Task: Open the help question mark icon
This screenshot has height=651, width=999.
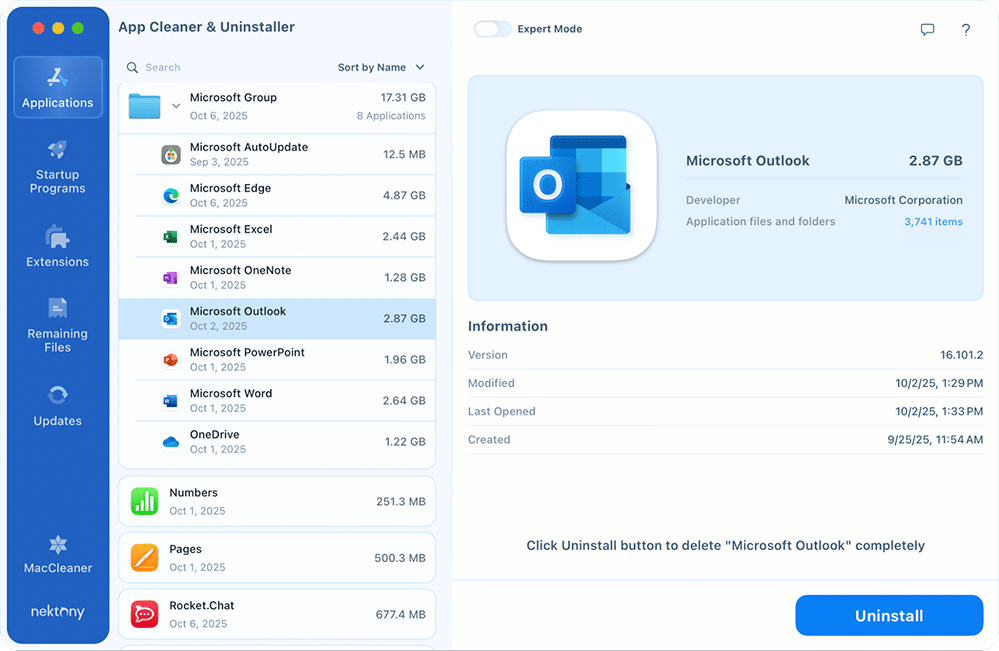Action: [965, 30]
